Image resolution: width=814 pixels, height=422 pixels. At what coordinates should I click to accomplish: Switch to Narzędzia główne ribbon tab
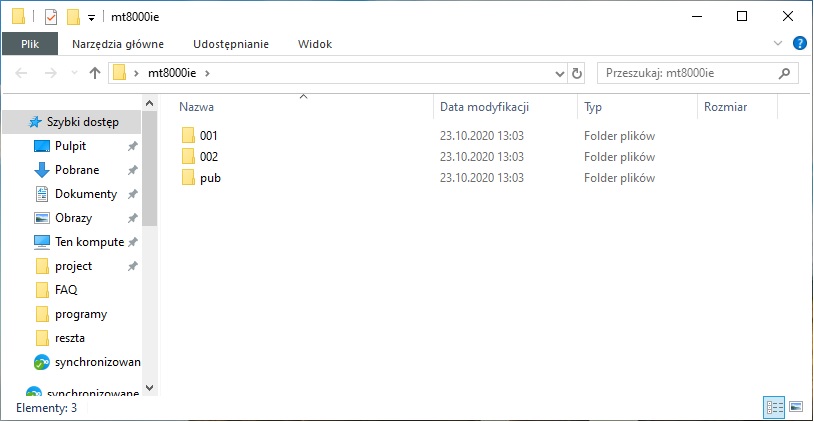click(x=118, y=44)
